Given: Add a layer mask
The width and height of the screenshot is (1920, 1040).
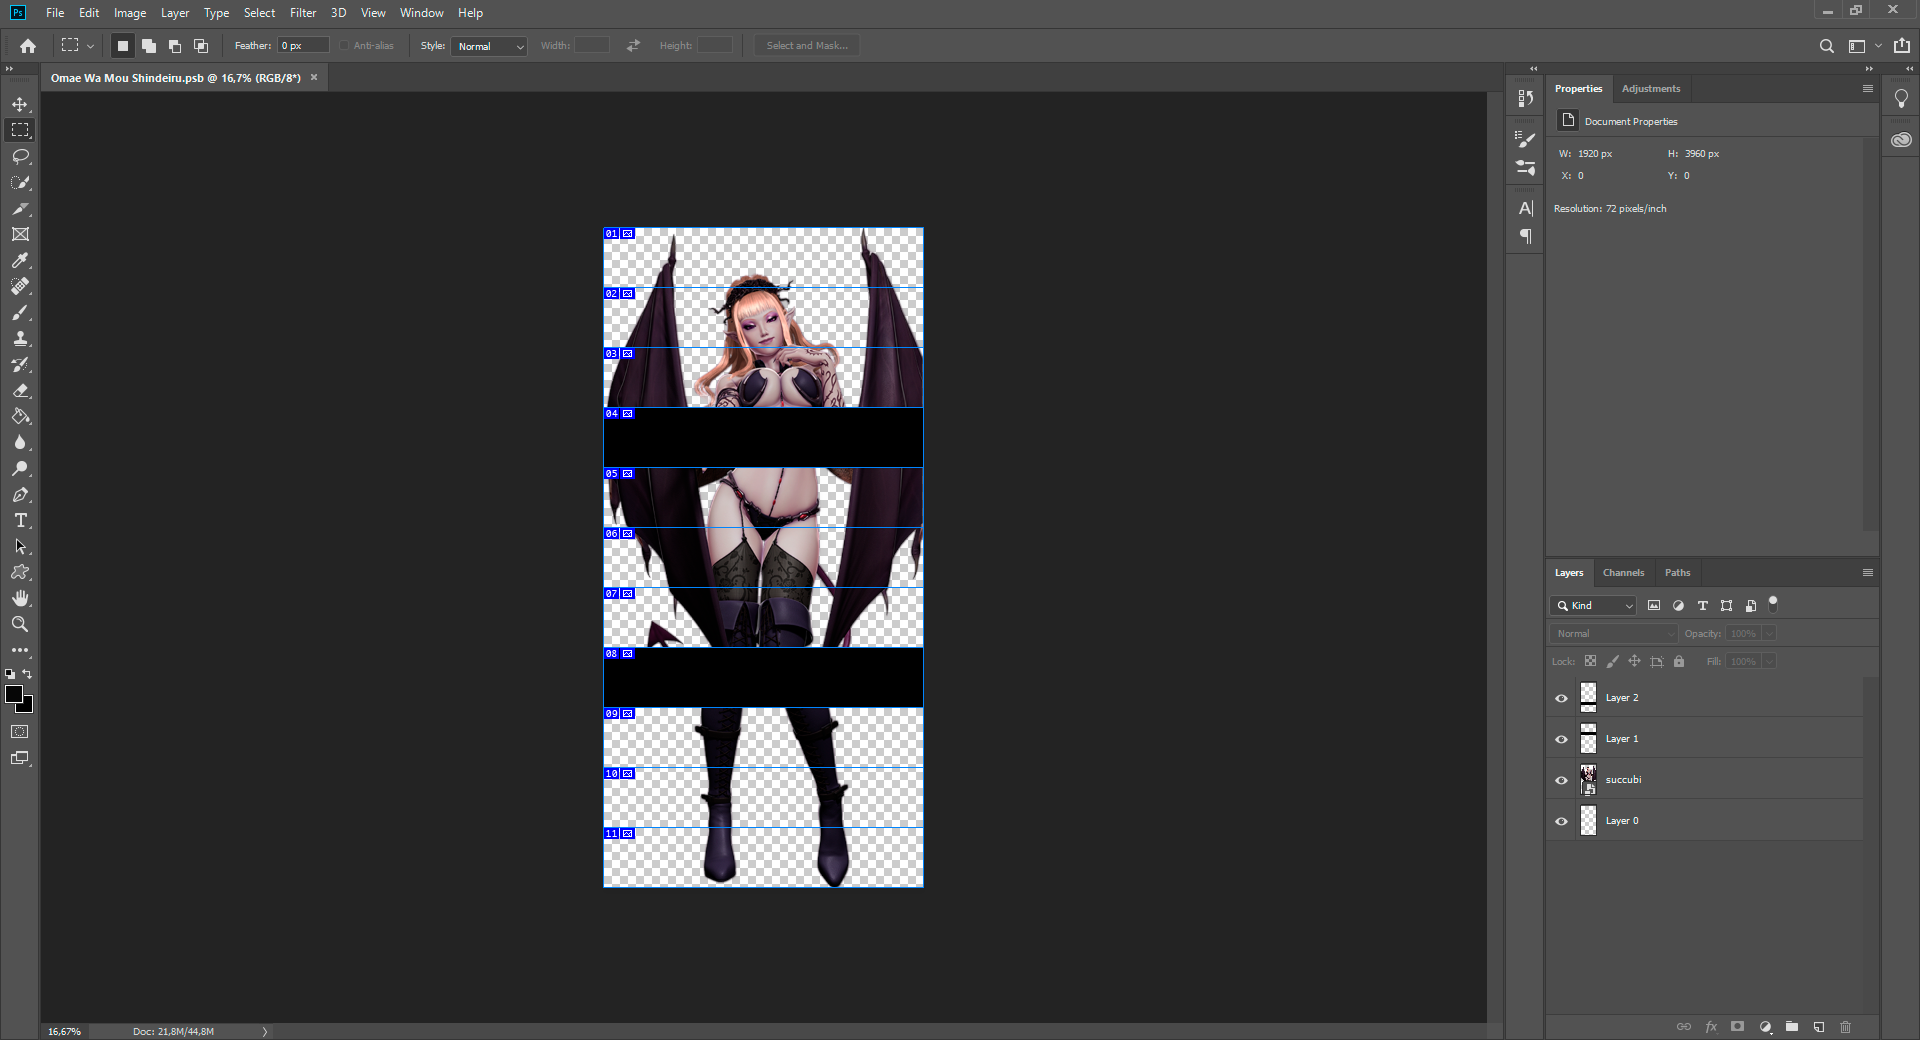Looking at the screenshot, I should click(1738, 1027).
